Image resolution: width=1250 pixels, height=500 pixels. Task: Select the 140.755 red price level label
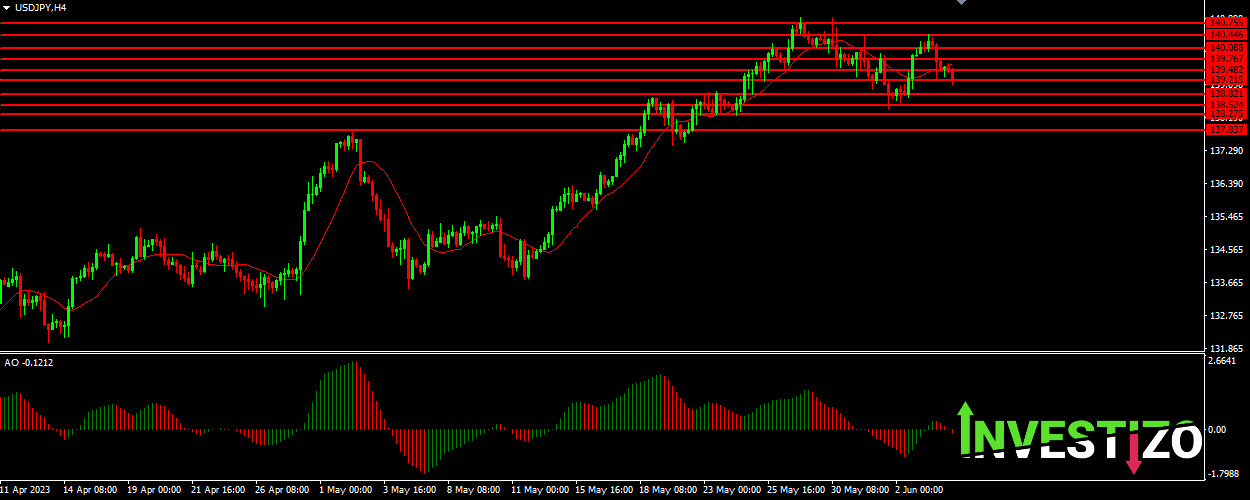(1226, 22)
